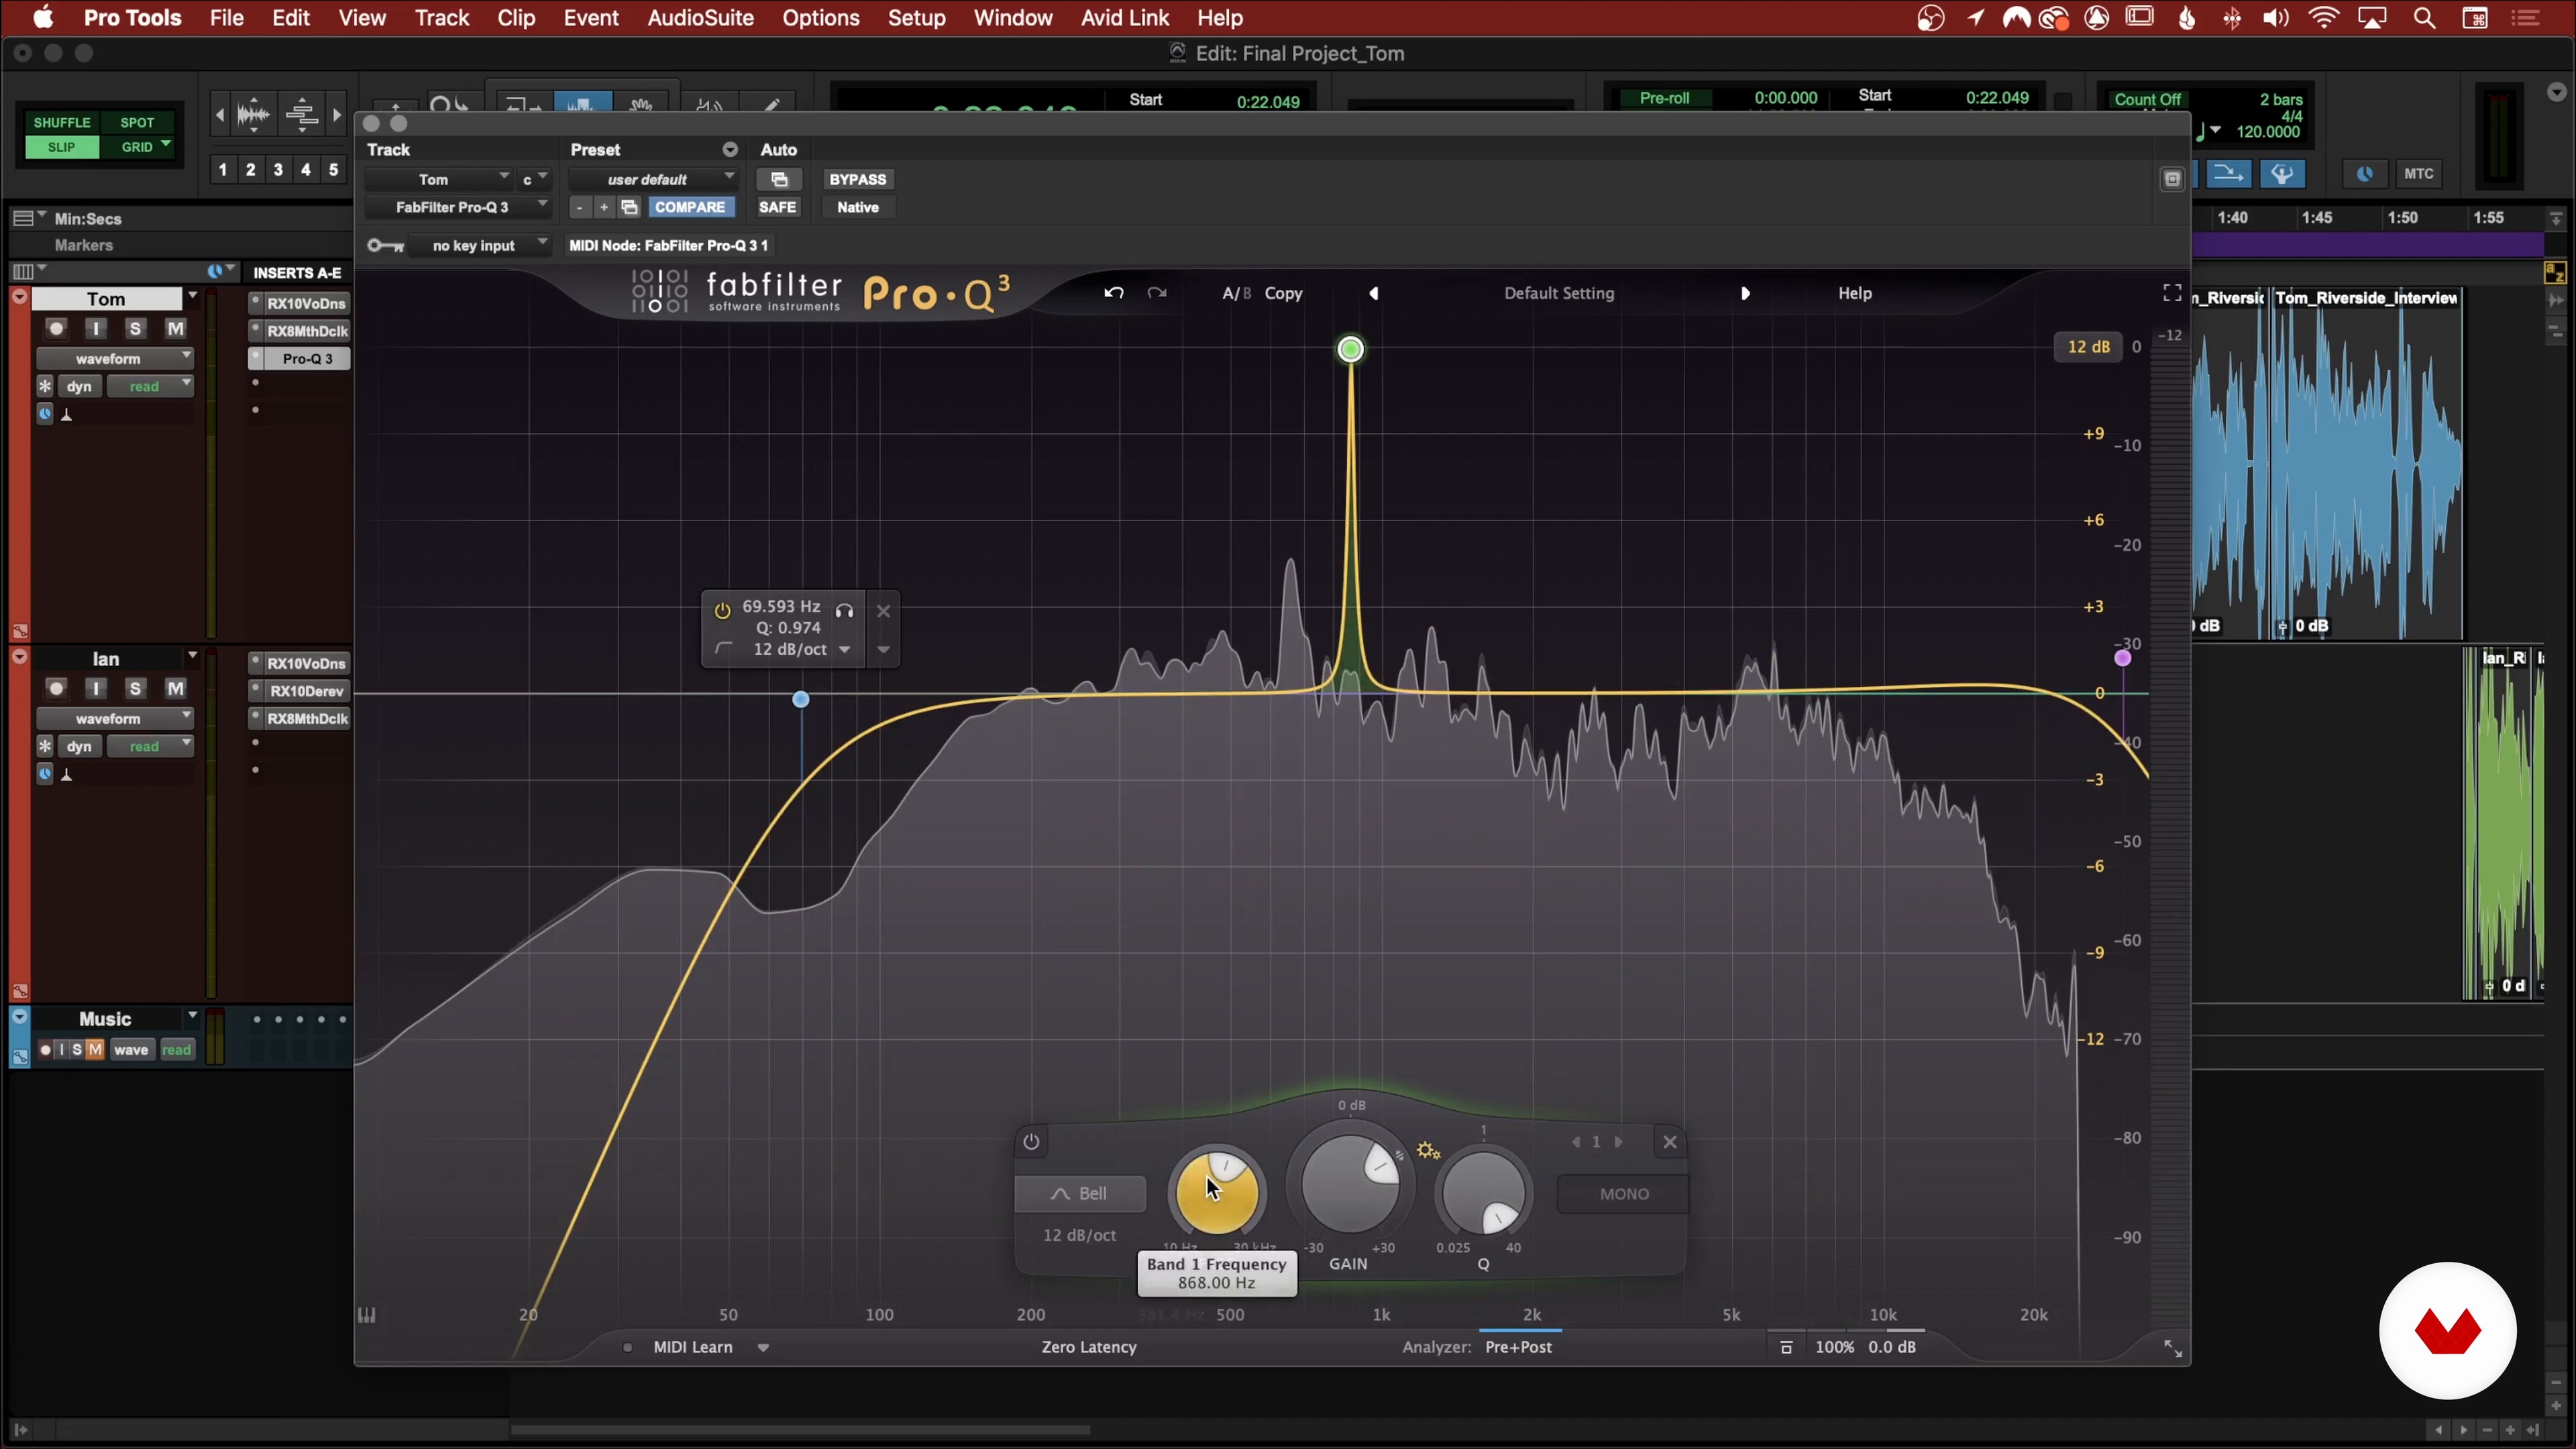Click the macOS volume icon
Image resolution: width=2576 pixels, height=1449 pixels.
coord(2276,18)
